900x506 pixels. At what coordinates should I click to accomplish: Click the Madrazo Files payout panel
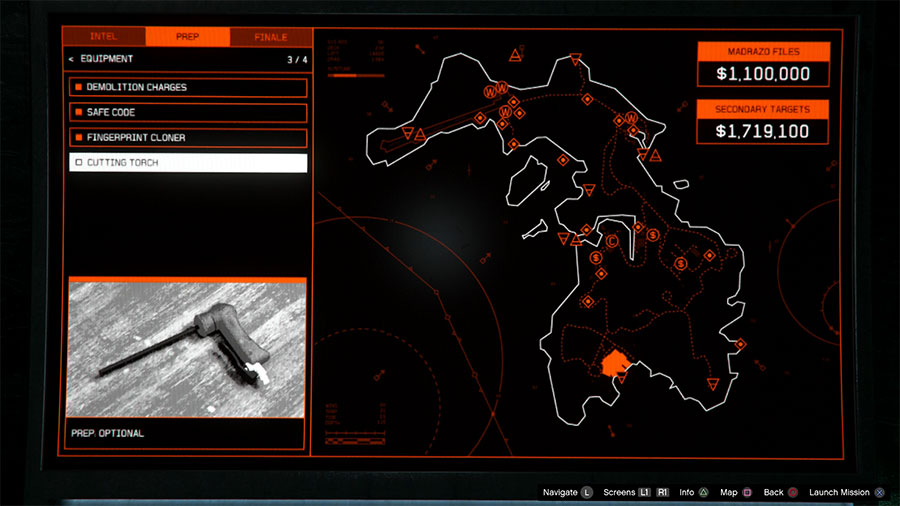click(763, 64)
